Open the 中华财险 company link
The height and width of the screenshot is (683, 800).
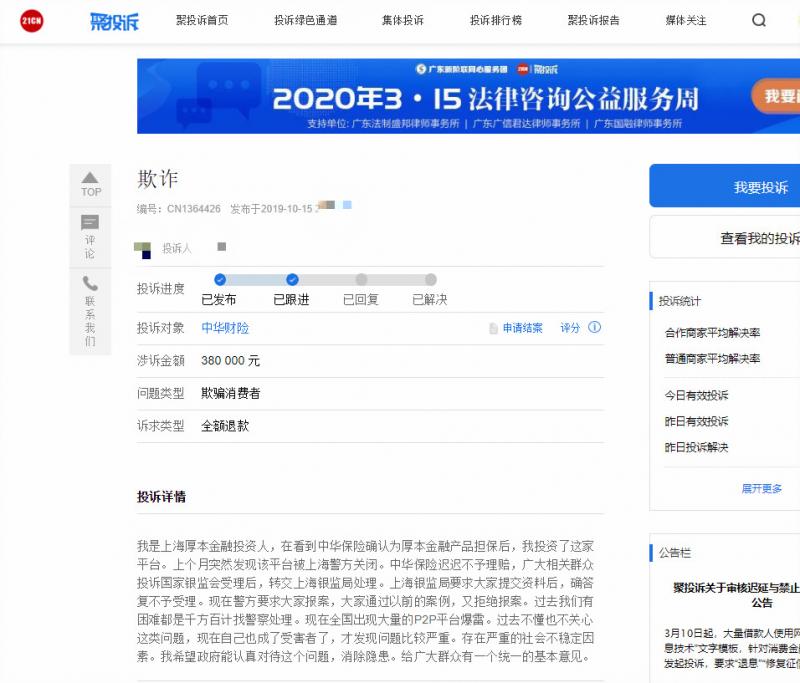click(225, 328)
